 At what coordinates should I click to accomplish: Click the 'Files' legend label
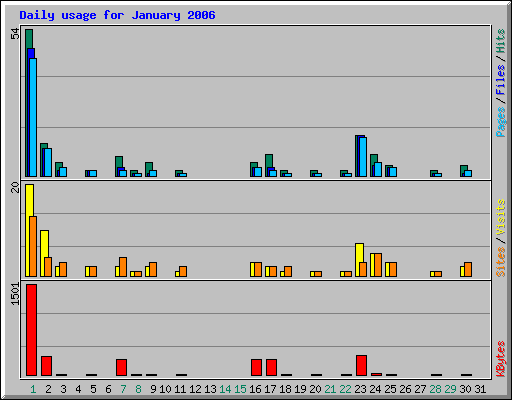[x=500, y=80]
